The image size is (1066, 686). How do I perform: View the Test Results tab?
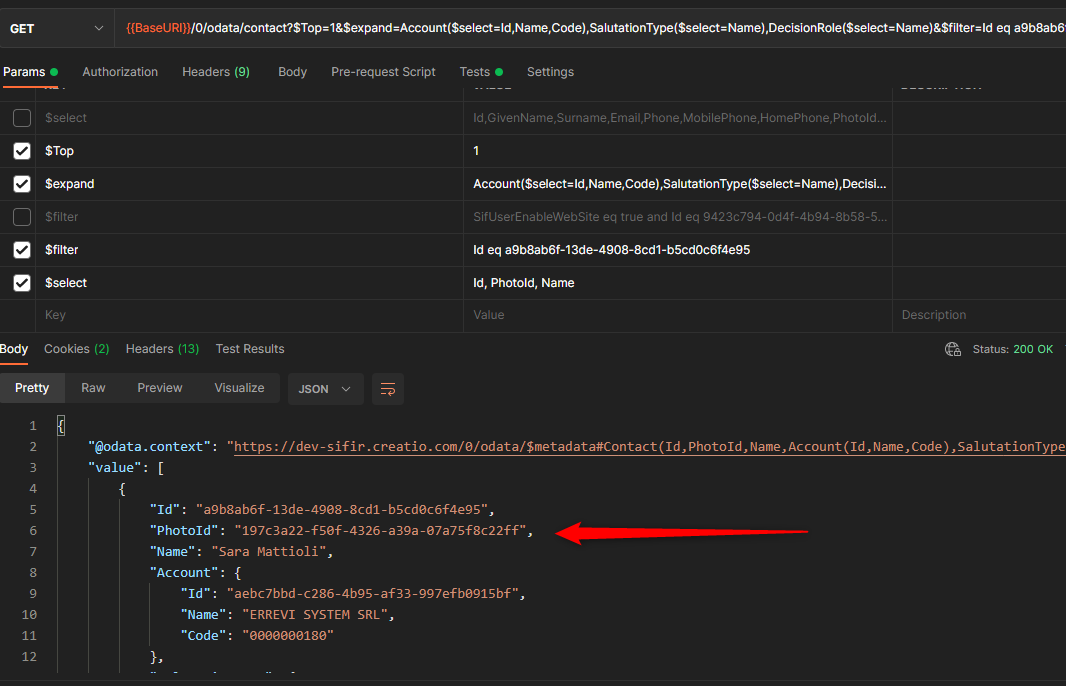[249, 348]
